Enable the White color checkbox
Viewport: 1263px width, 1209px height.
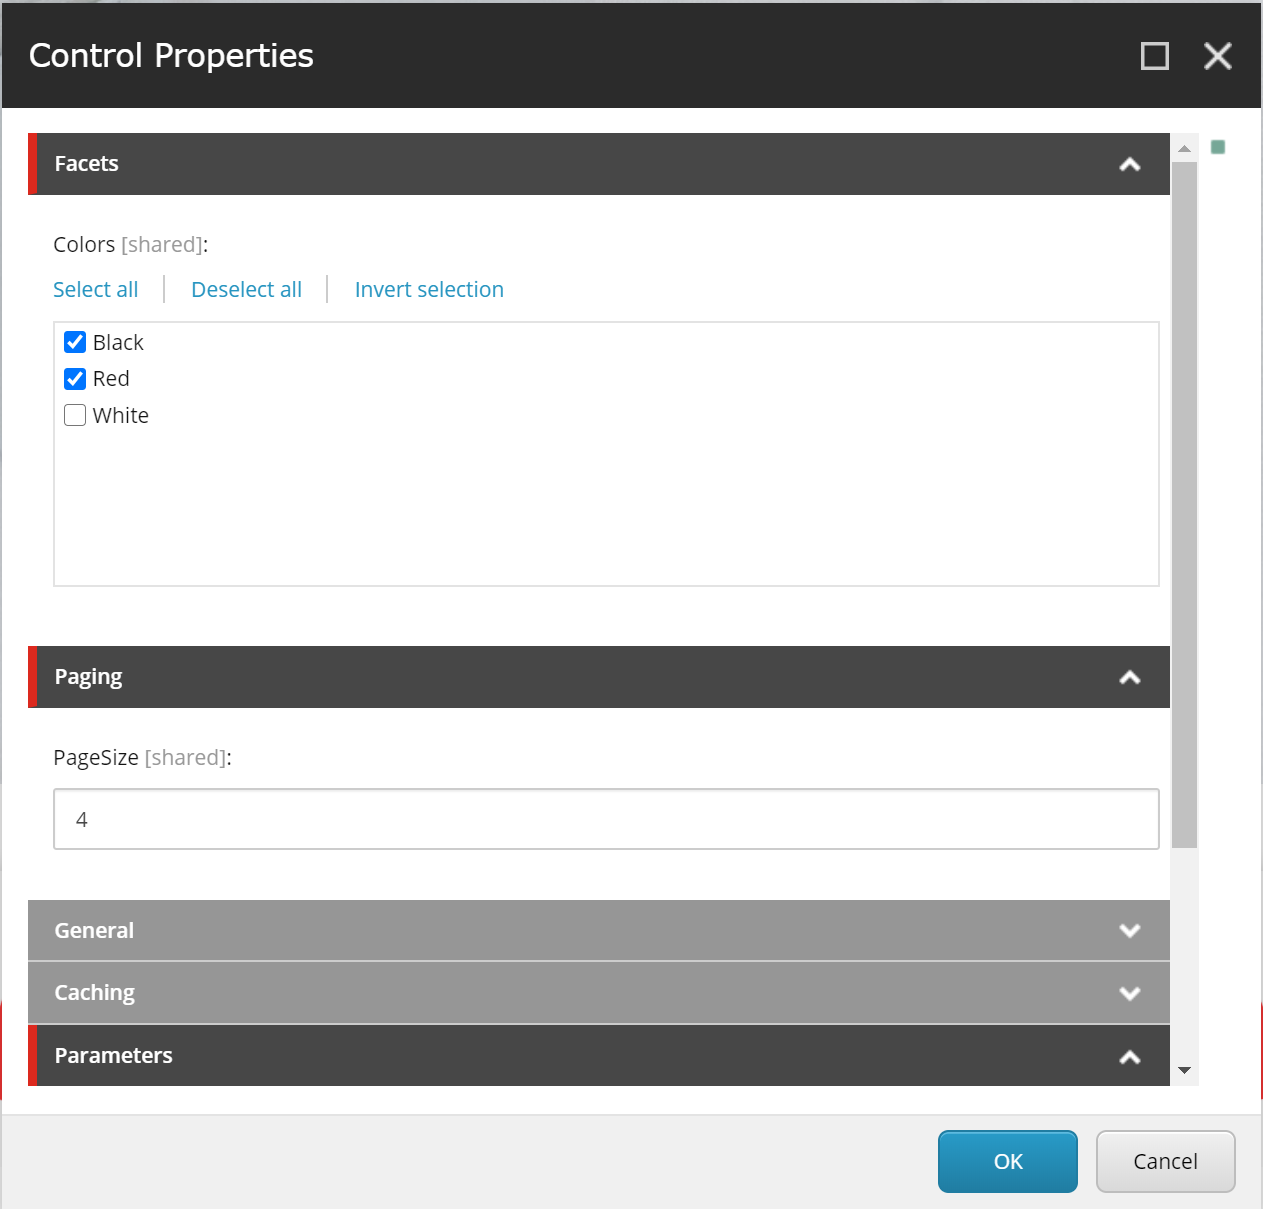75,415
